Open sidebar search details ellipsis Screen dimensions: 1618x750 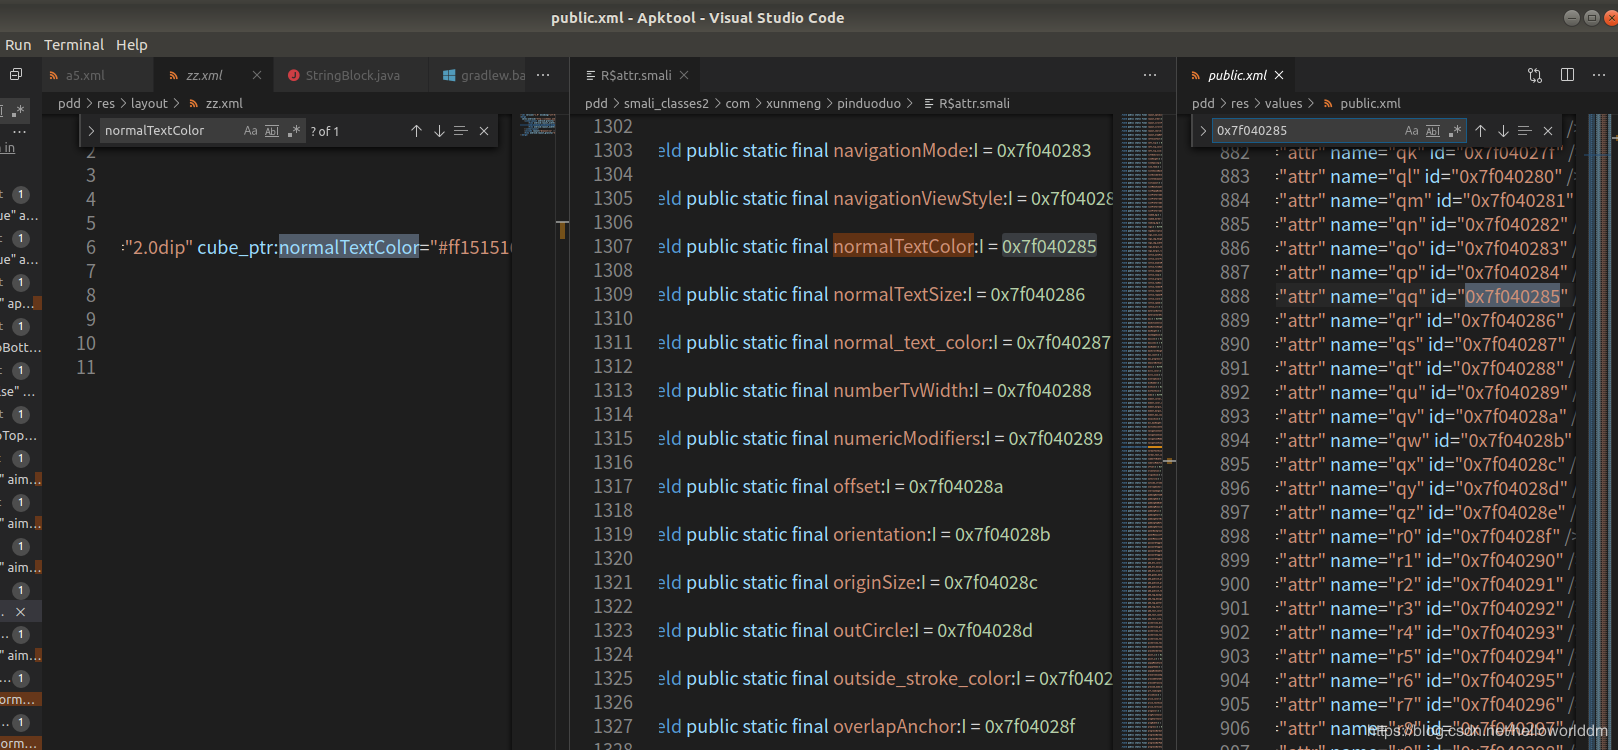click(19, 131)
